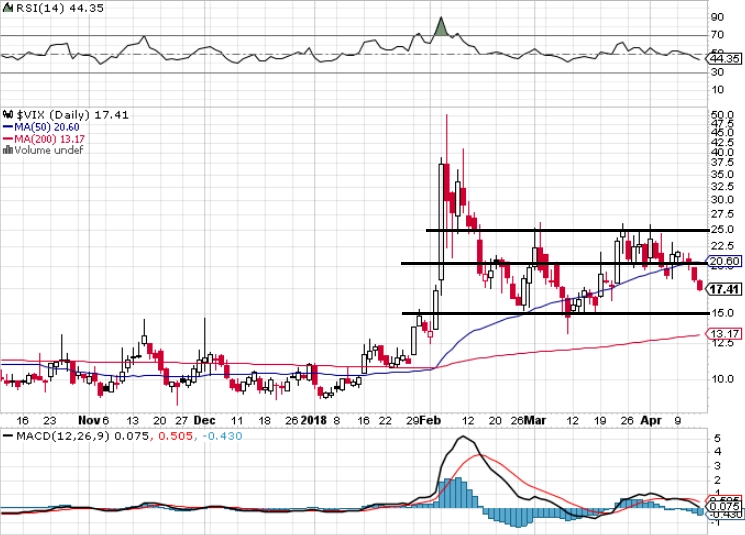Viewport: 745px width, 535px height.
Task: Click the blue -0.430 histogram value
Action: pos(222,436)
